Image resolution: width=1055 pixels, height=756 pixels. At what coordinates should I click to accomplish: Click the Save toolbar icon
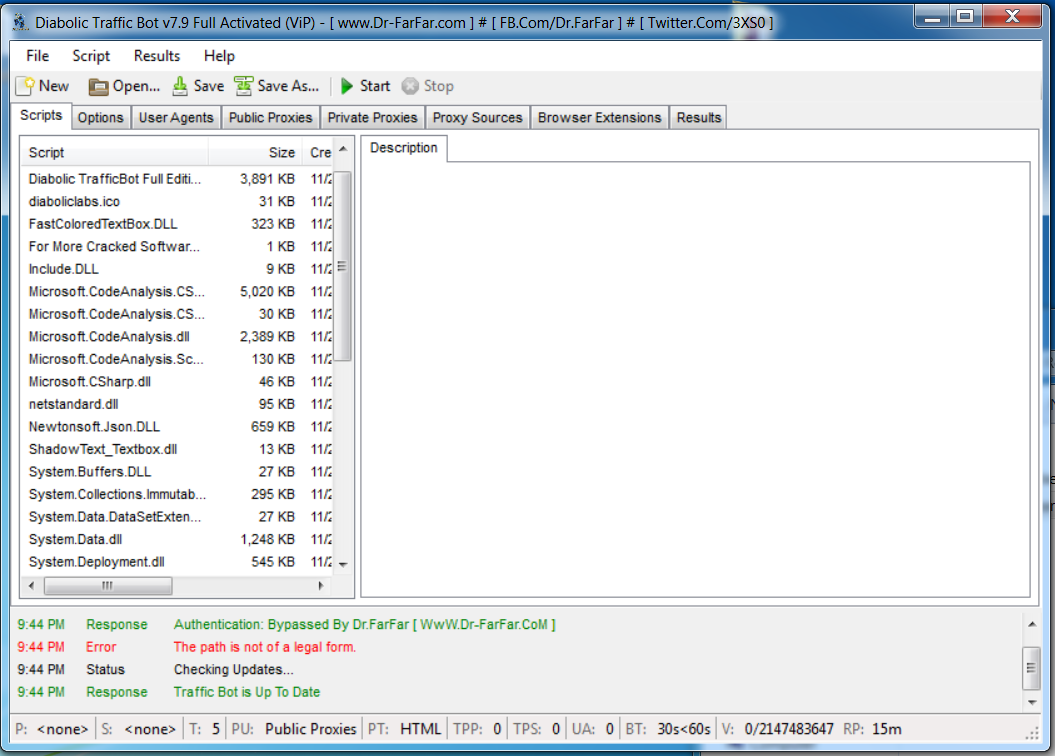180,87
